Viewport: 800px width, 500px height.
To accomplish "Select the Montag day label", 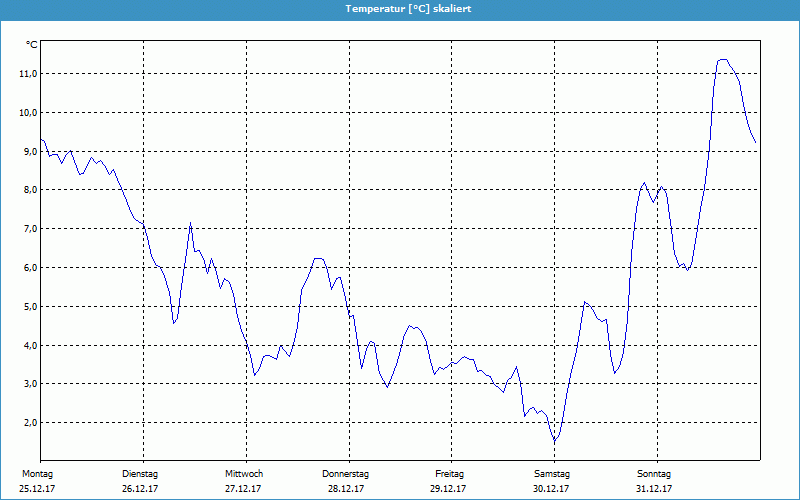I will (36, 474).
